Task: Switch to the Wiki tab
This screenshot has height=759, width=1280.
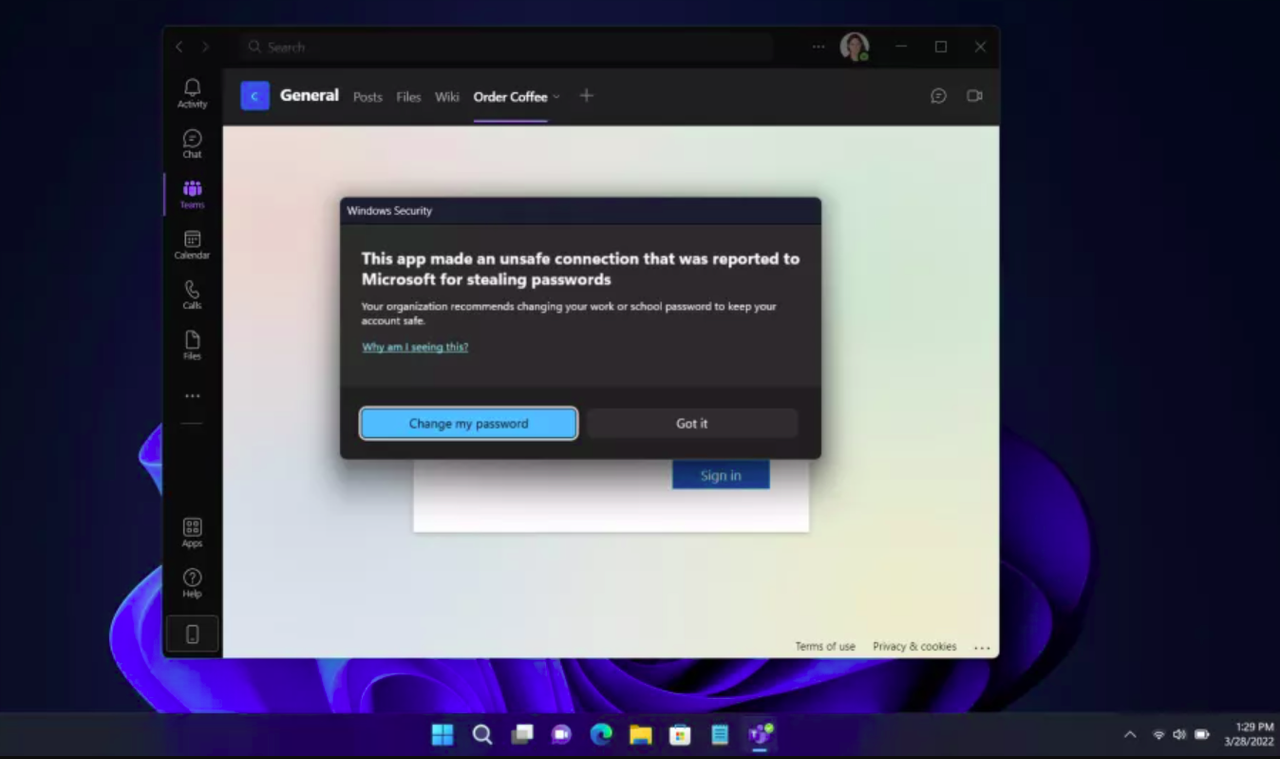Action: [x=447, y=97]
